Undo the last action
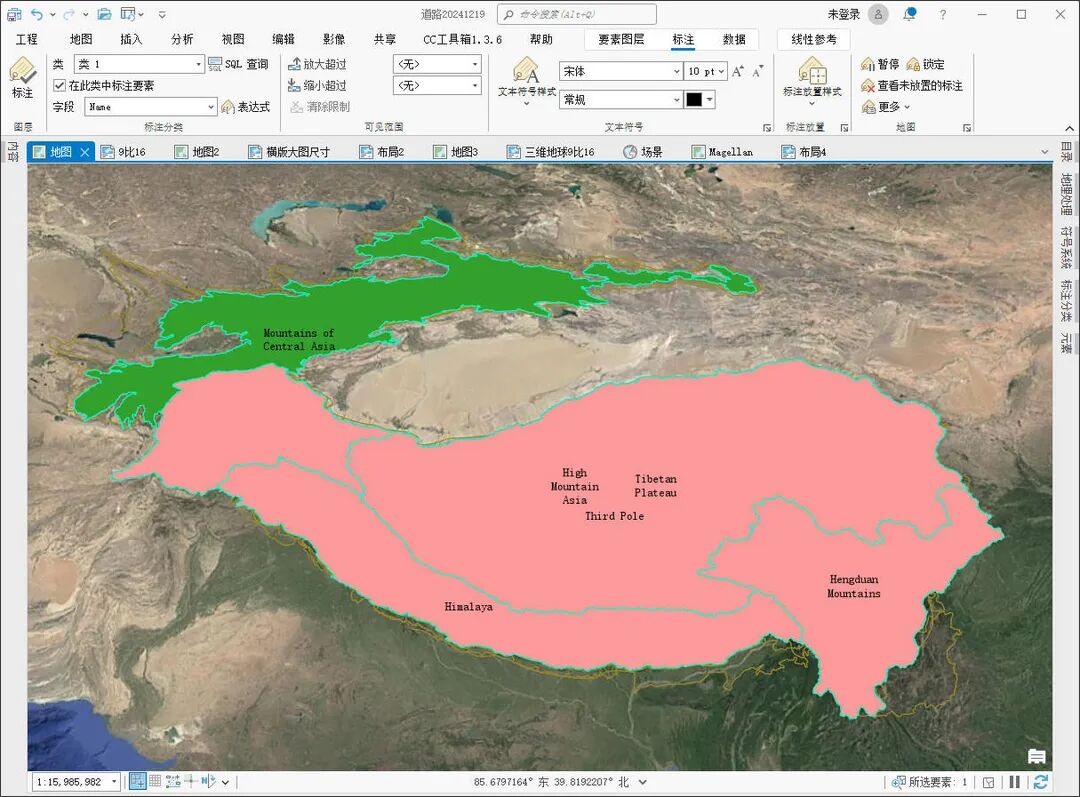 tap(37, 14)
